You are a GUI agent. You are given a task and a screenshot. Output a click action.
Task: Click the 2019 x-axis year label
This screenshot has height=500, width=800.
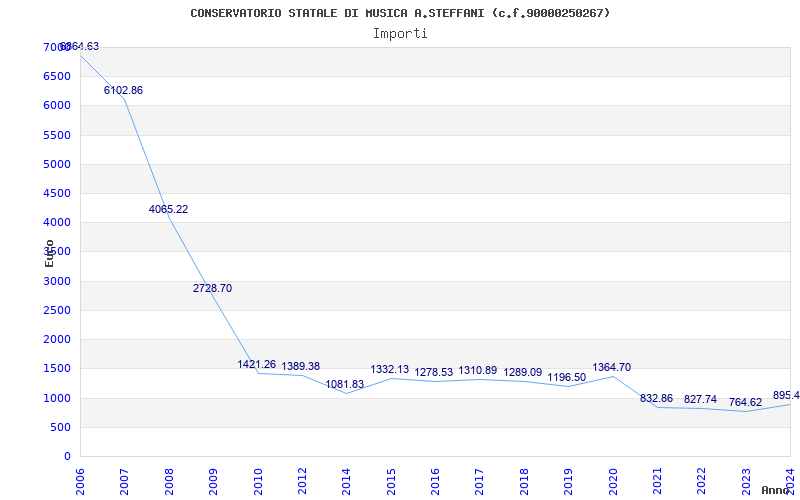point(568,481)
